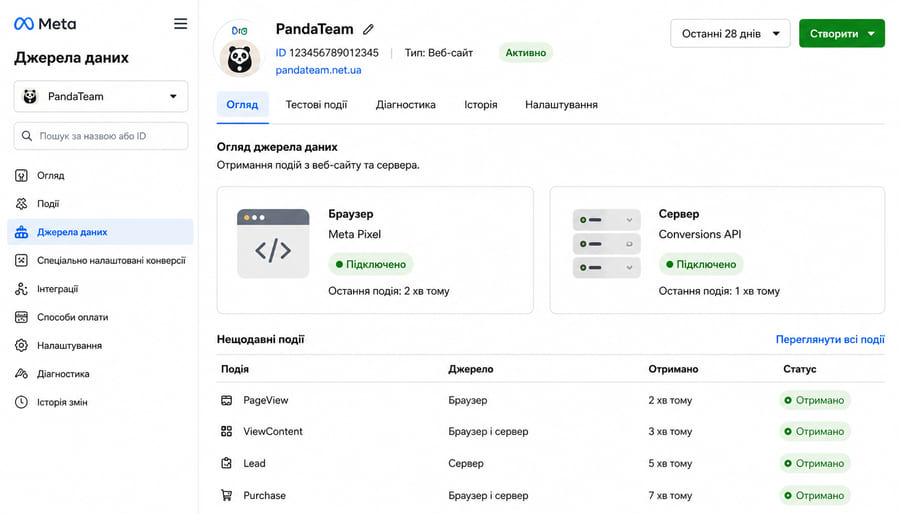Click the ViewContent event icon
Viewport: 900px width, 514px height.
point(227,431)
